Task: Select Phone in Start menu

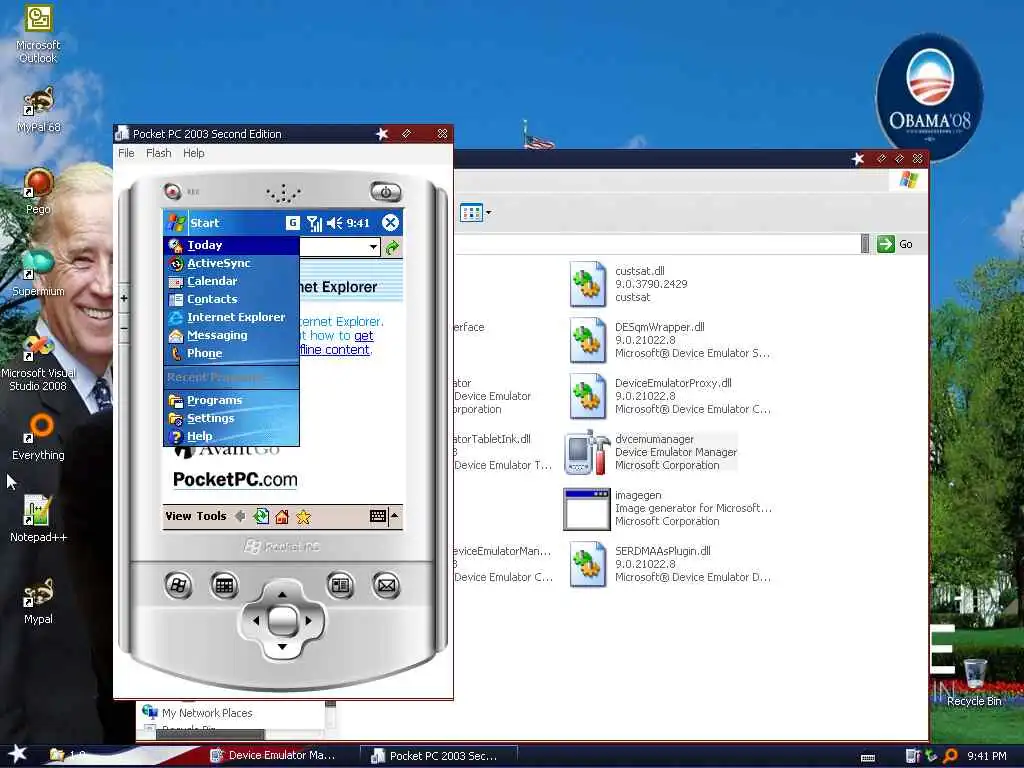Action: point(231,353)
